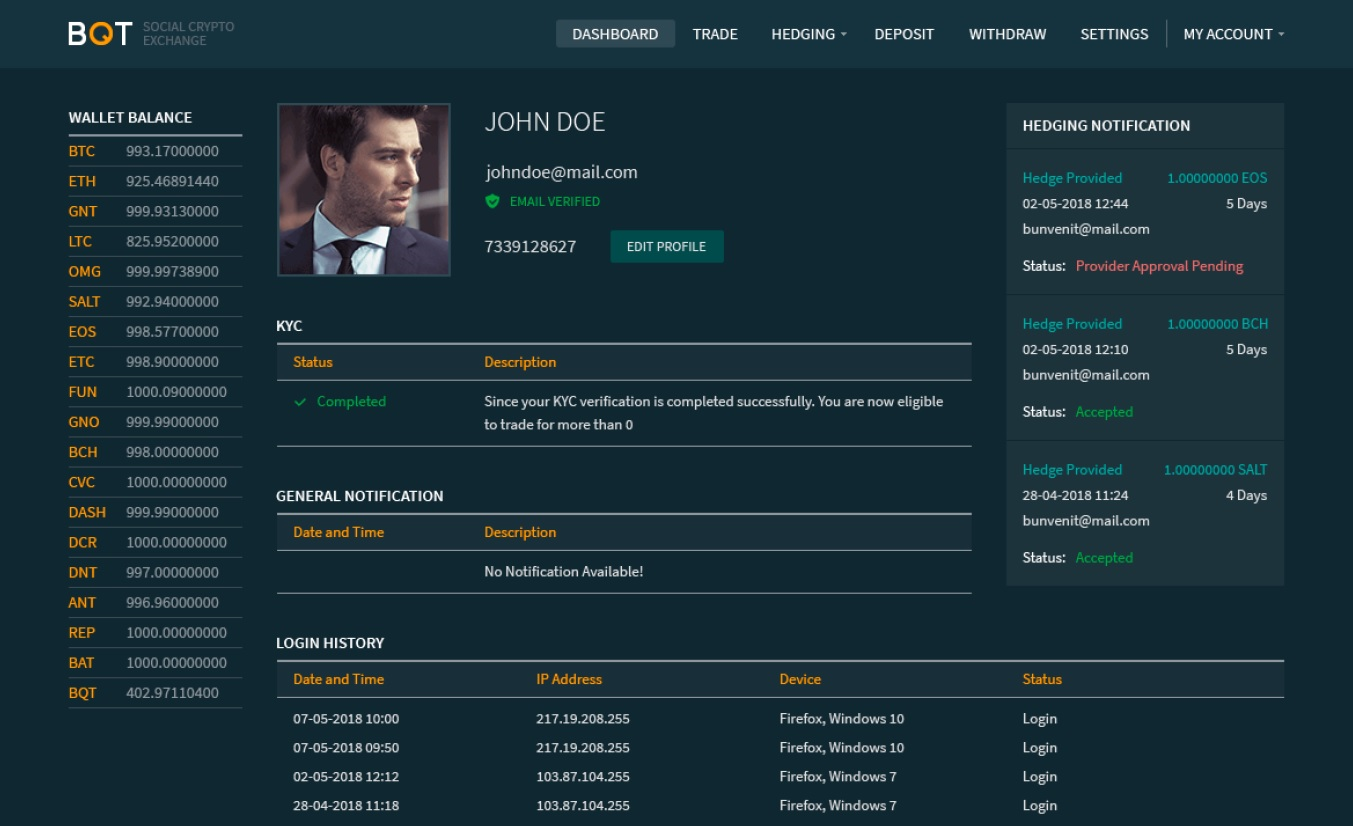
Task: Select the ETH wallet balance row
Action: (x=155, y=181)
